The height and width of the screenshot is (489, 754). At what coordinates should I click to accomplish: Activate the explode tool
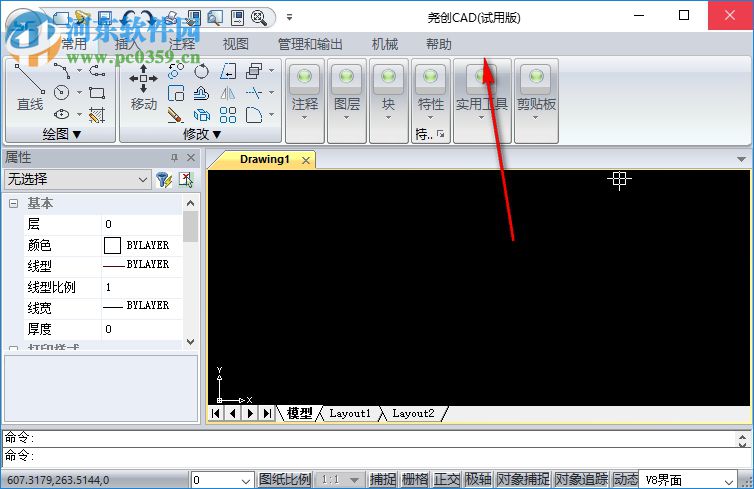[201, 115]
